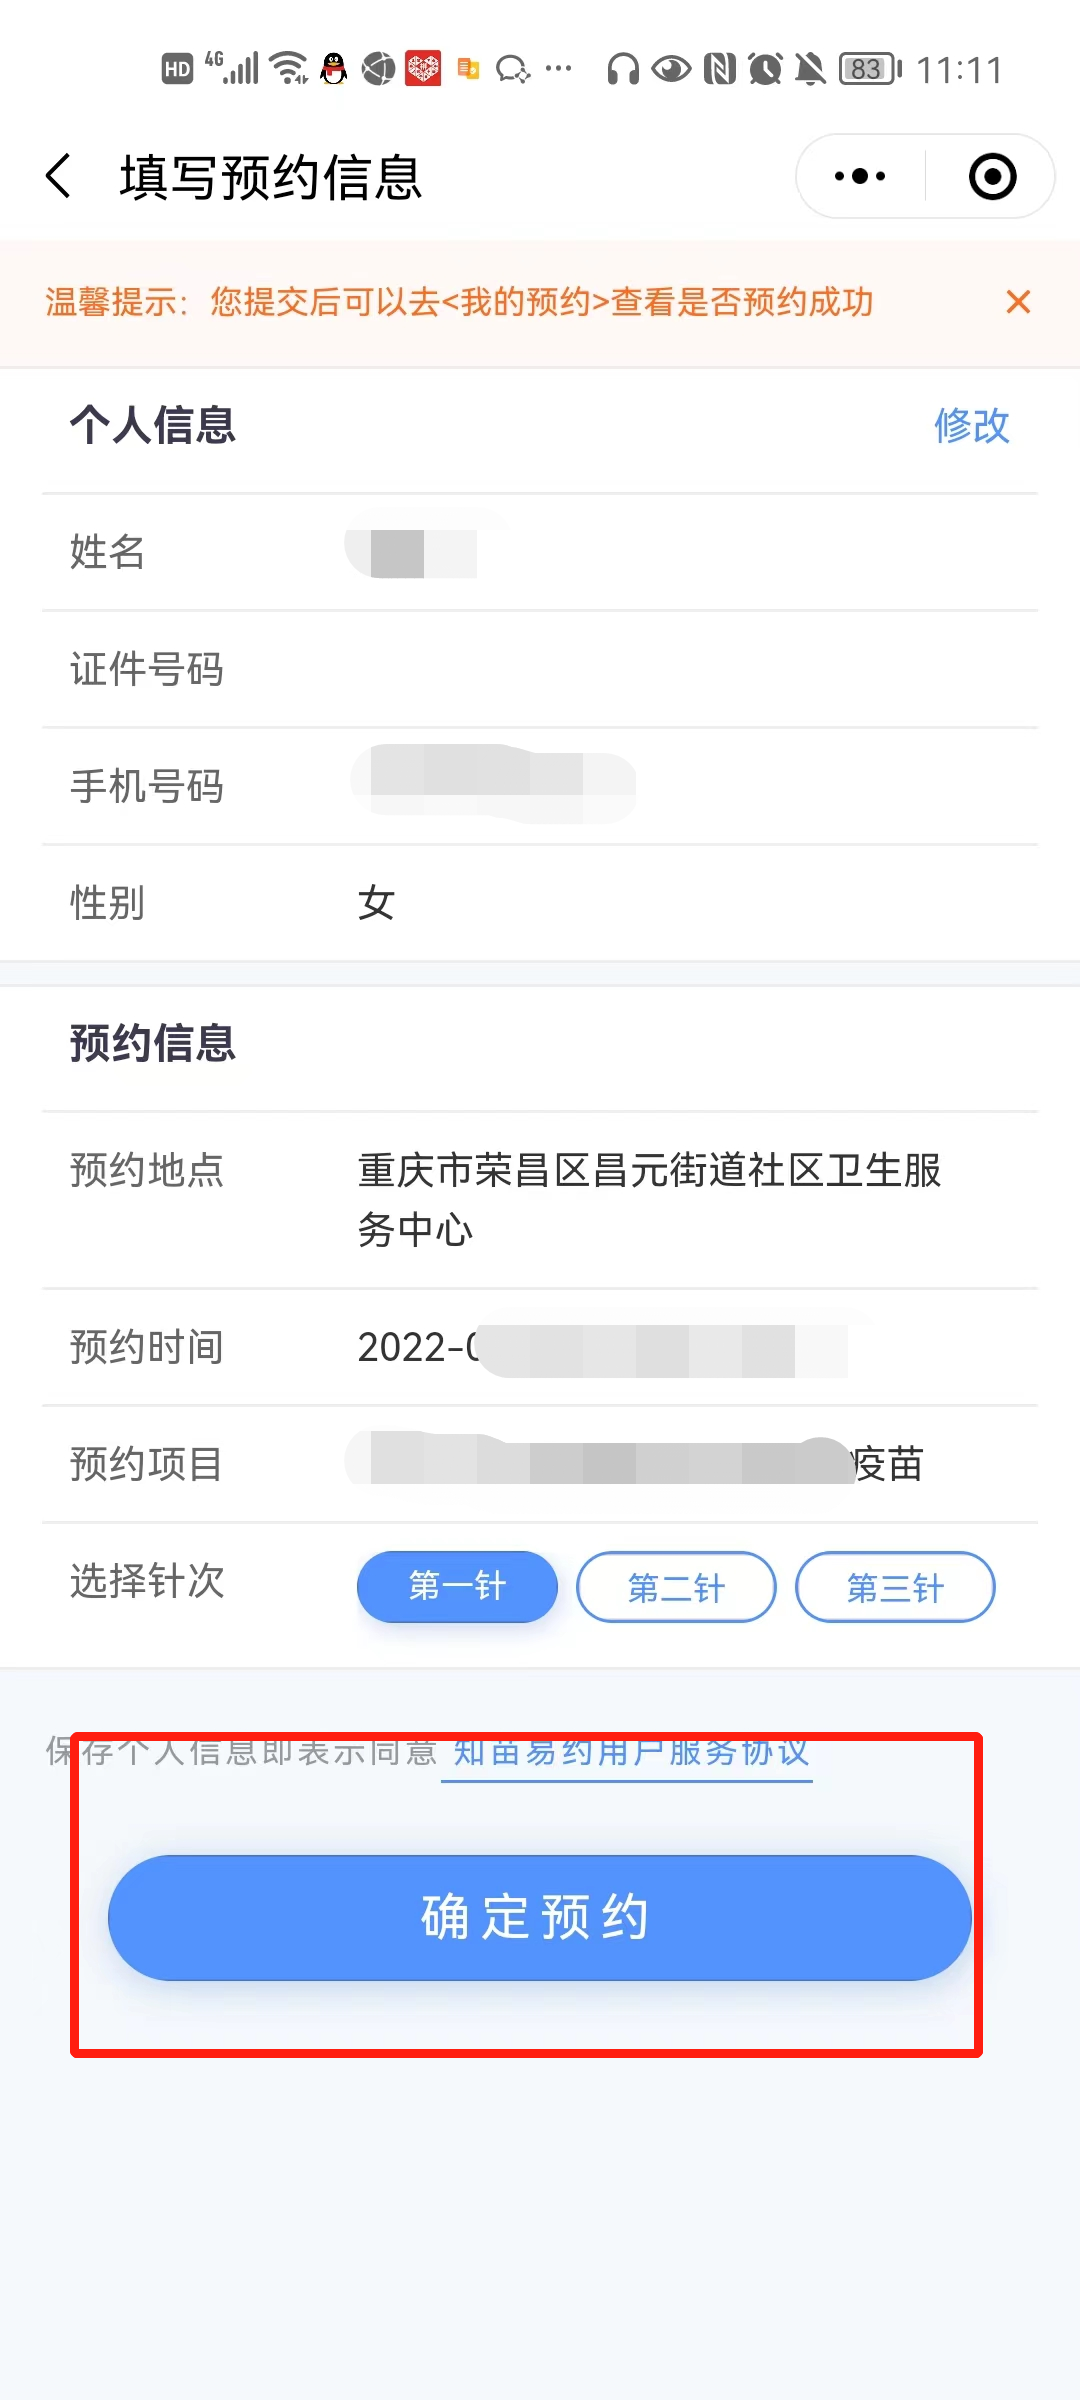This screenshot has height=2400, width=1080.
Task: Tap the Wi-Fi signal status icon
Action: pos(290,69)
